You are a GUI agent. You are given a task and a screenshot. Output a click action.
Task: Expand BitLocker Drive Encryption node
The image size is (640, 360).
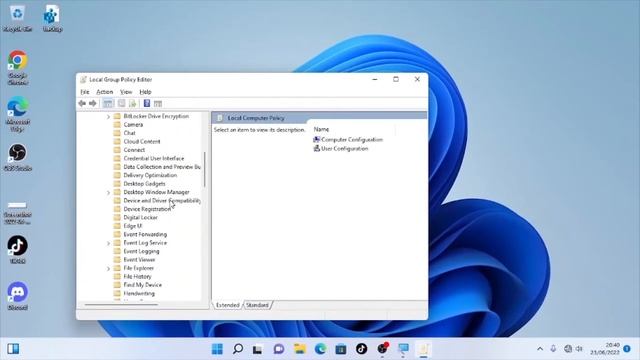click(108, 117)
